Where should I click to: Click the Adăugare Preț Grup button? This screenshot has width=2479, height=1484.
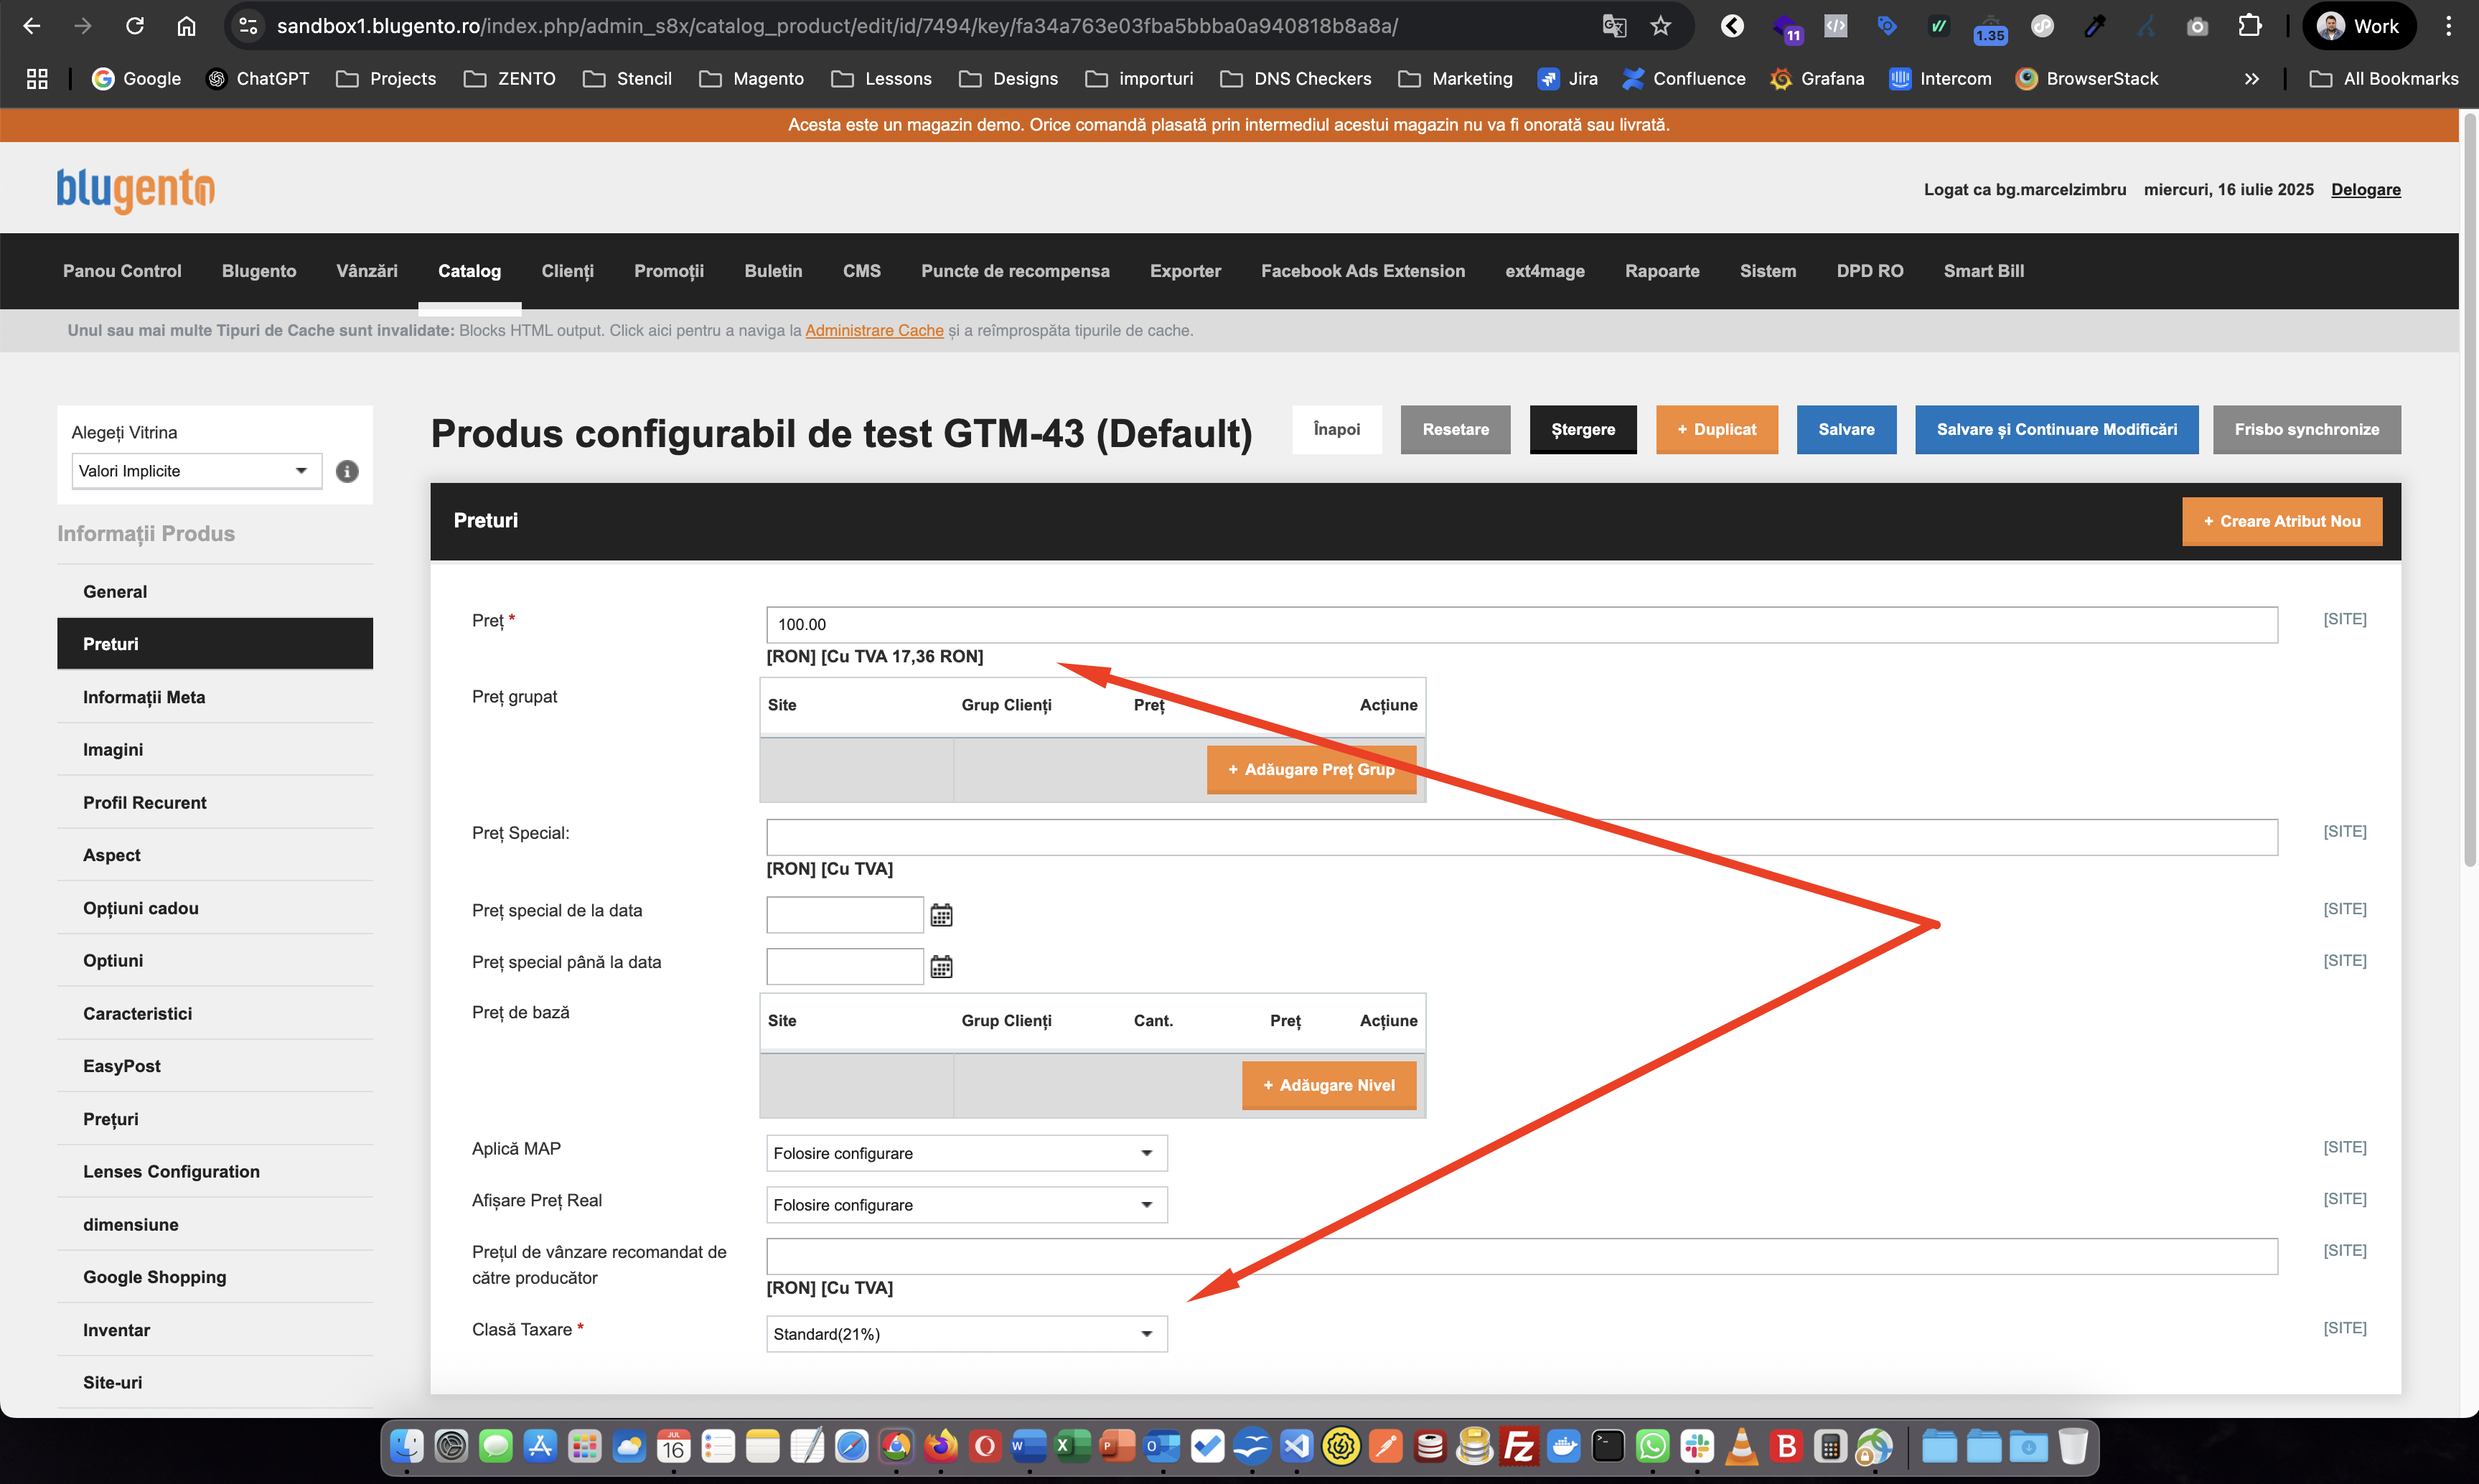[1311, 770]
